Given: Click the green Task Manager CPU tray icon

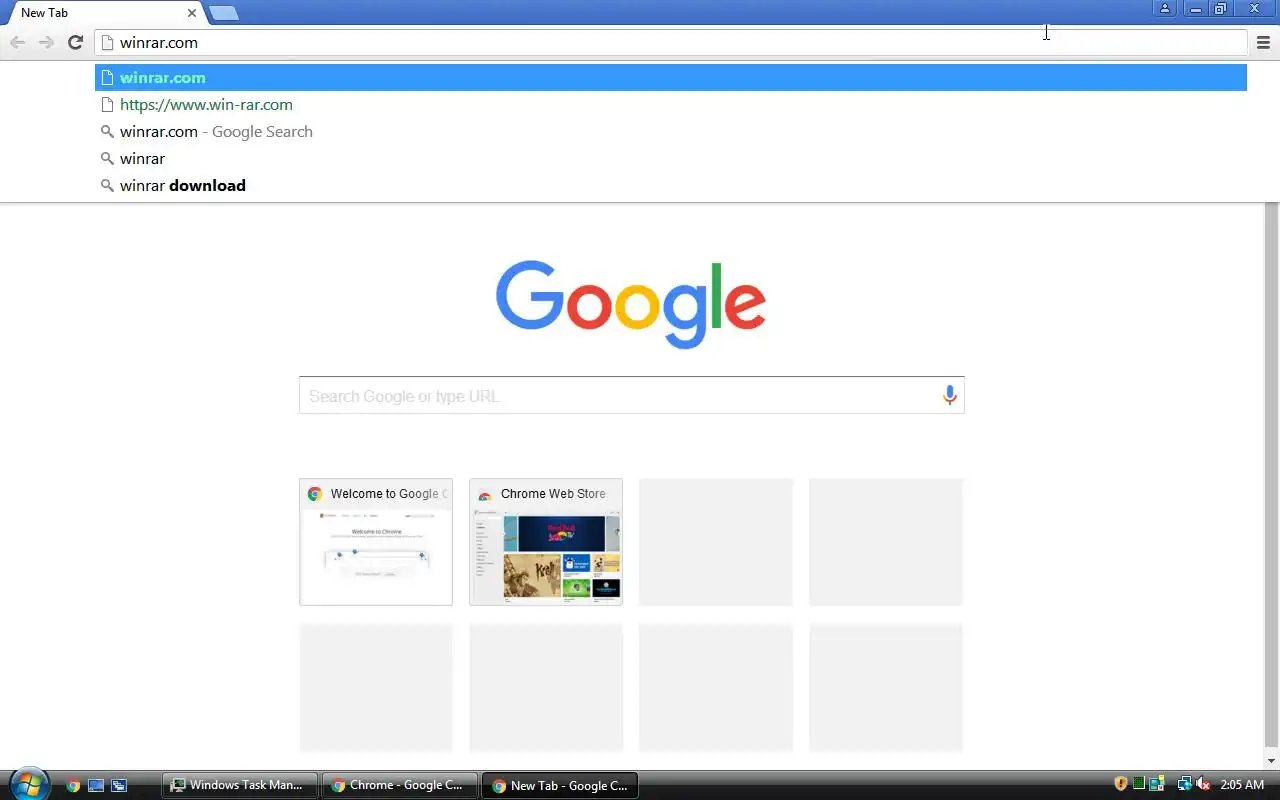Looking at the screenshot, I should point(1139,784).
